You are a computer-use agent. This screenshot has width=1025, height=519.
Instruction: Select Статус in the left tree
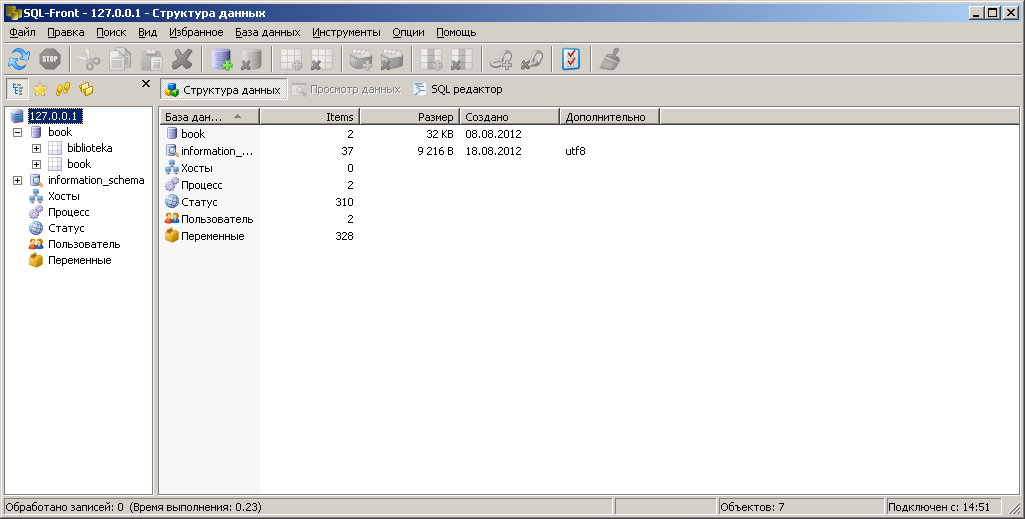(x=66, y=228)
